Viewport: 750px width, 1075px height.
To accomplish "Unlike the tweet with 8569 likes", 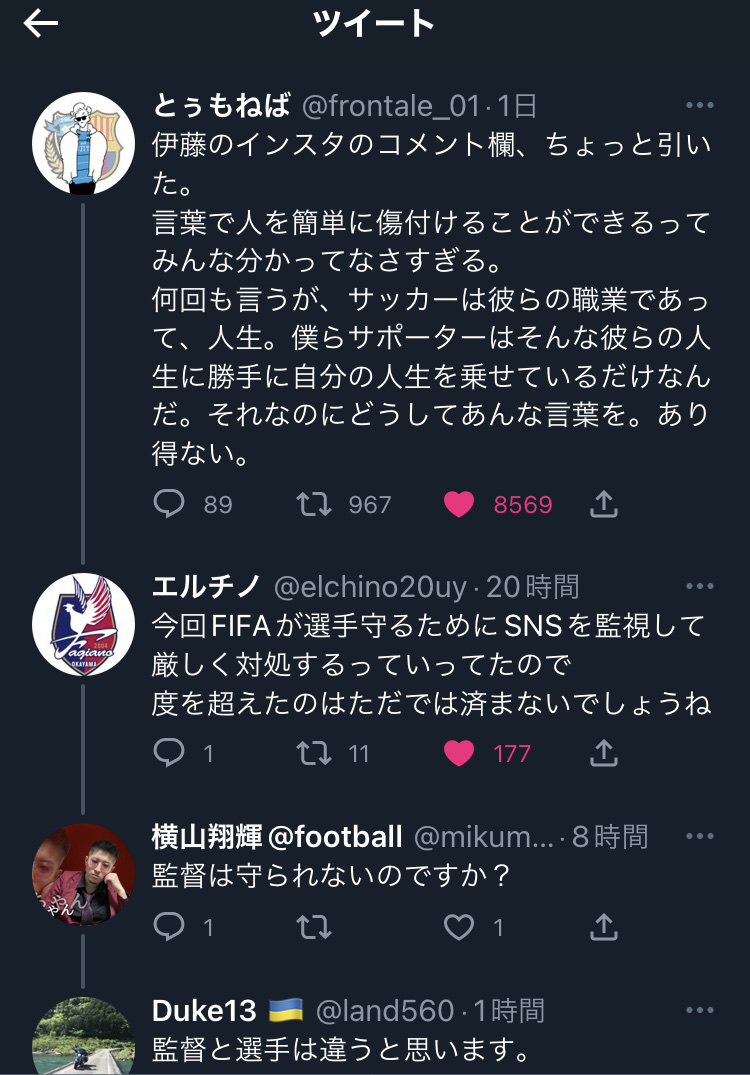I will tap(459, 505).
